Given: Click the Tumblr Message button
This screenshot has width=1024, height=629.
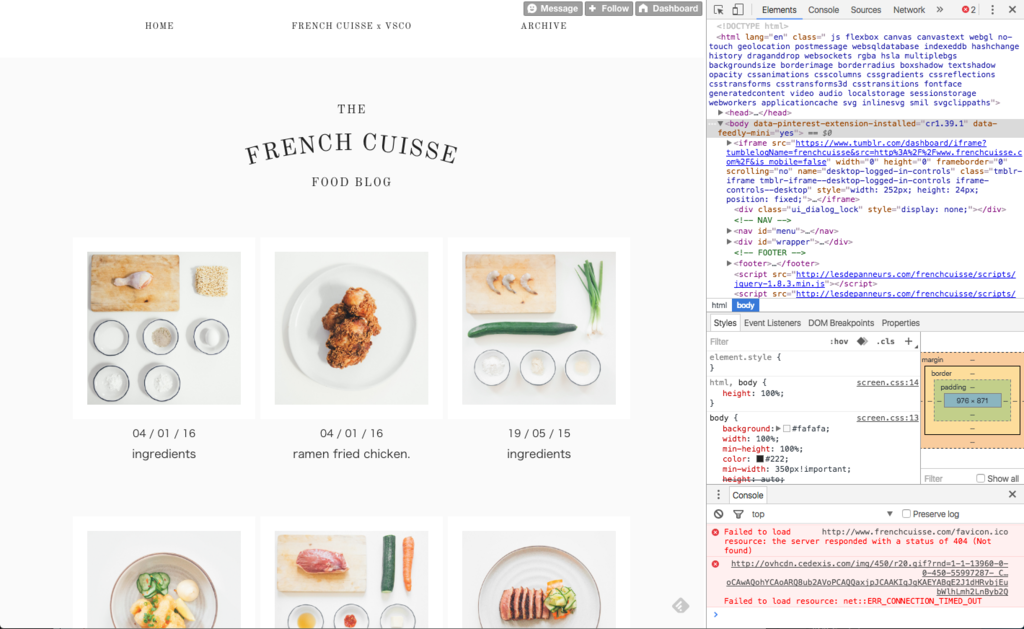Looking at the screenshot, I should click(552, 8).
